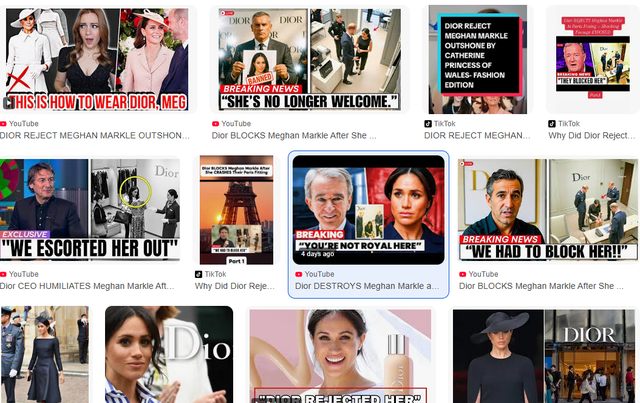Viewport: 640px width, 403px height.
Task: Click TikTok icon beneath Eiffel Tower thumbnail
Action: pos(200,273)
